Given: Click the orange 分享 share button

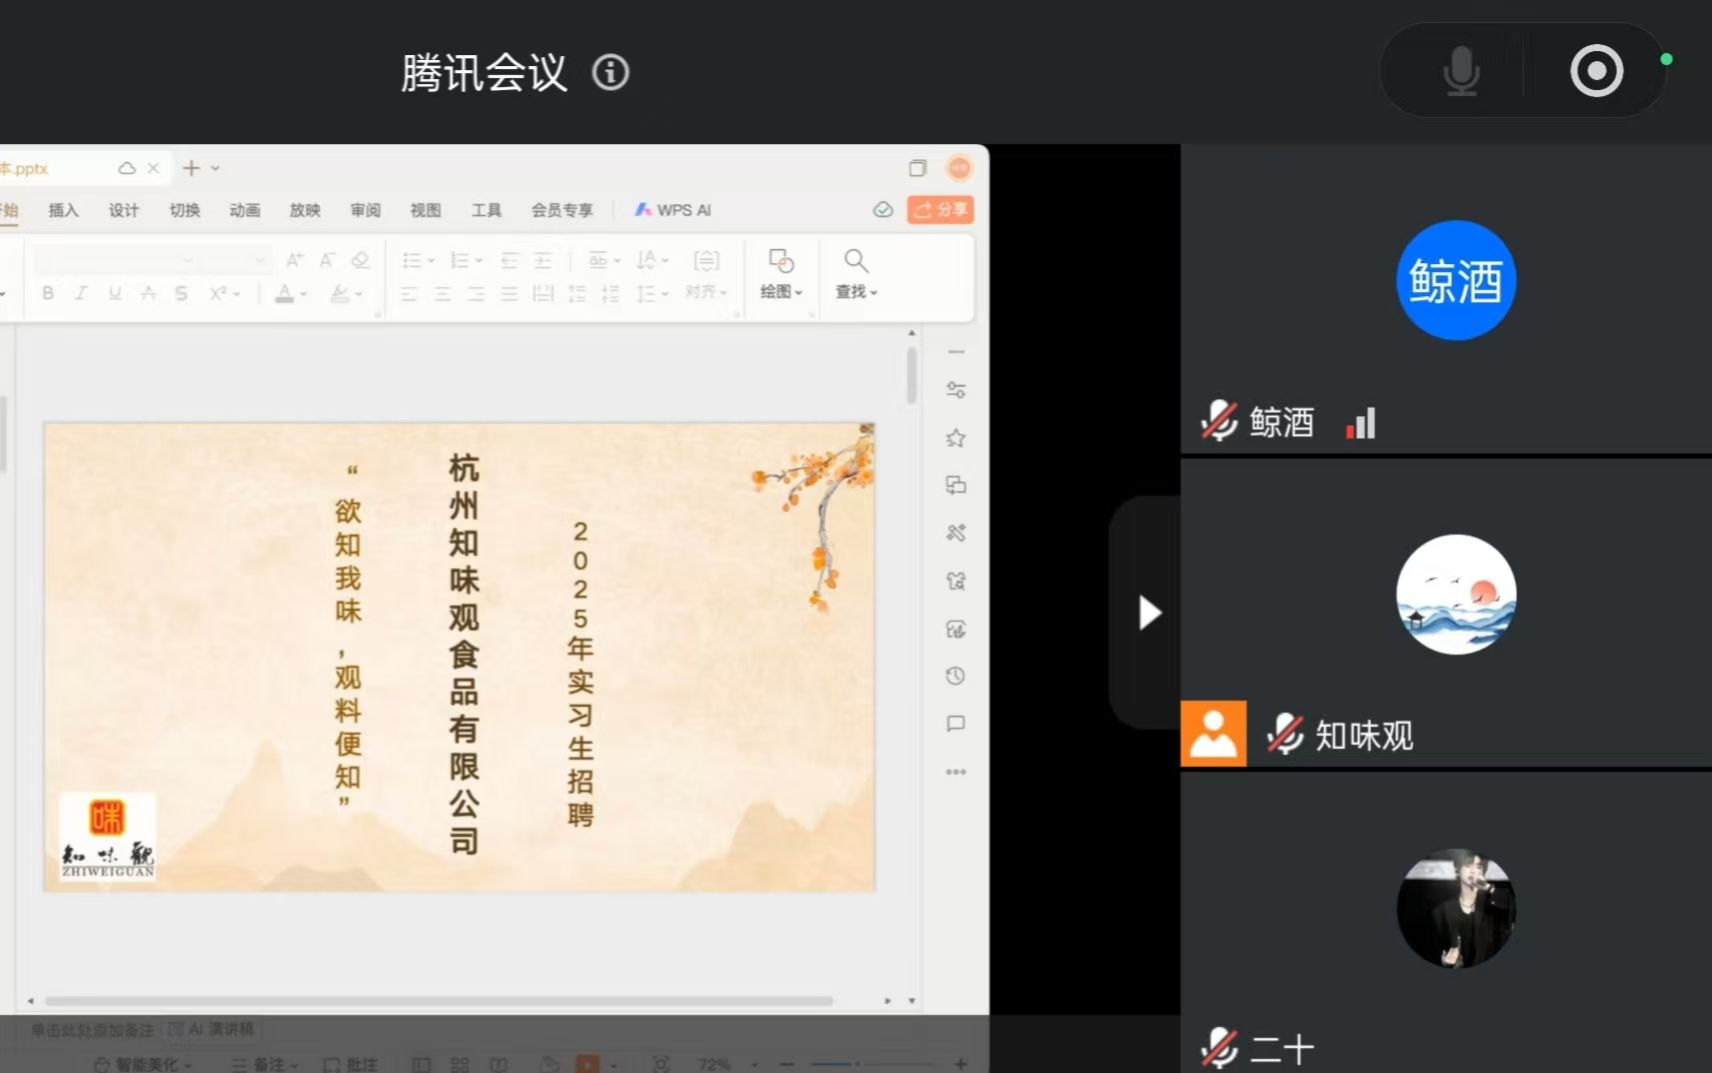Looking at the screenshot, I should tap(940, 209).
